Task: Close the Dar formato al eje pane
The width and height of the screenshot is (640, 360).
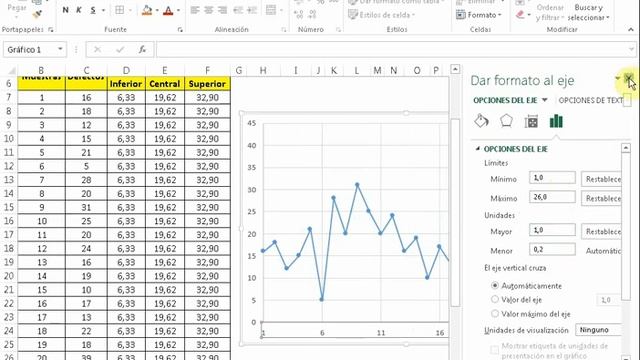Action: (x=629, y=78)
